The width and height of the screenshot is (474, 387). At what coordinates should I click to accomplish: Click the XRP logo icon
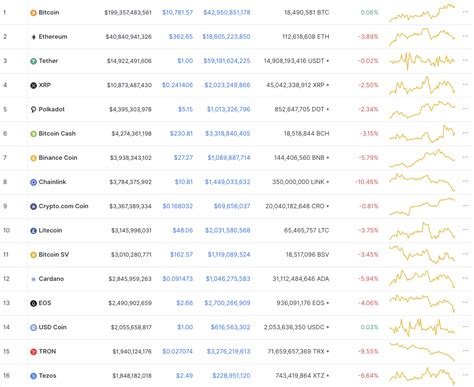click(33, 85)
